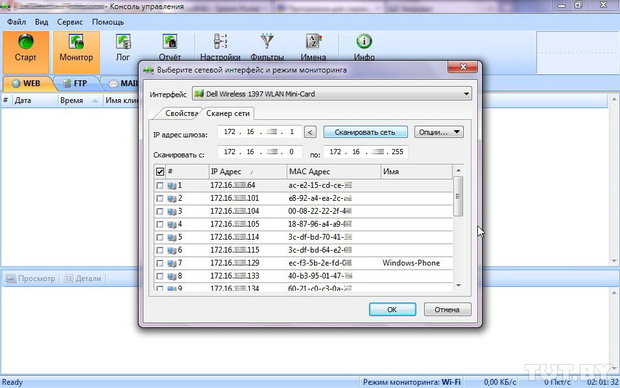Toggle the select-all checkbox in list header
620x388 pixels.
pyautogui.click(x=160, y=172)
